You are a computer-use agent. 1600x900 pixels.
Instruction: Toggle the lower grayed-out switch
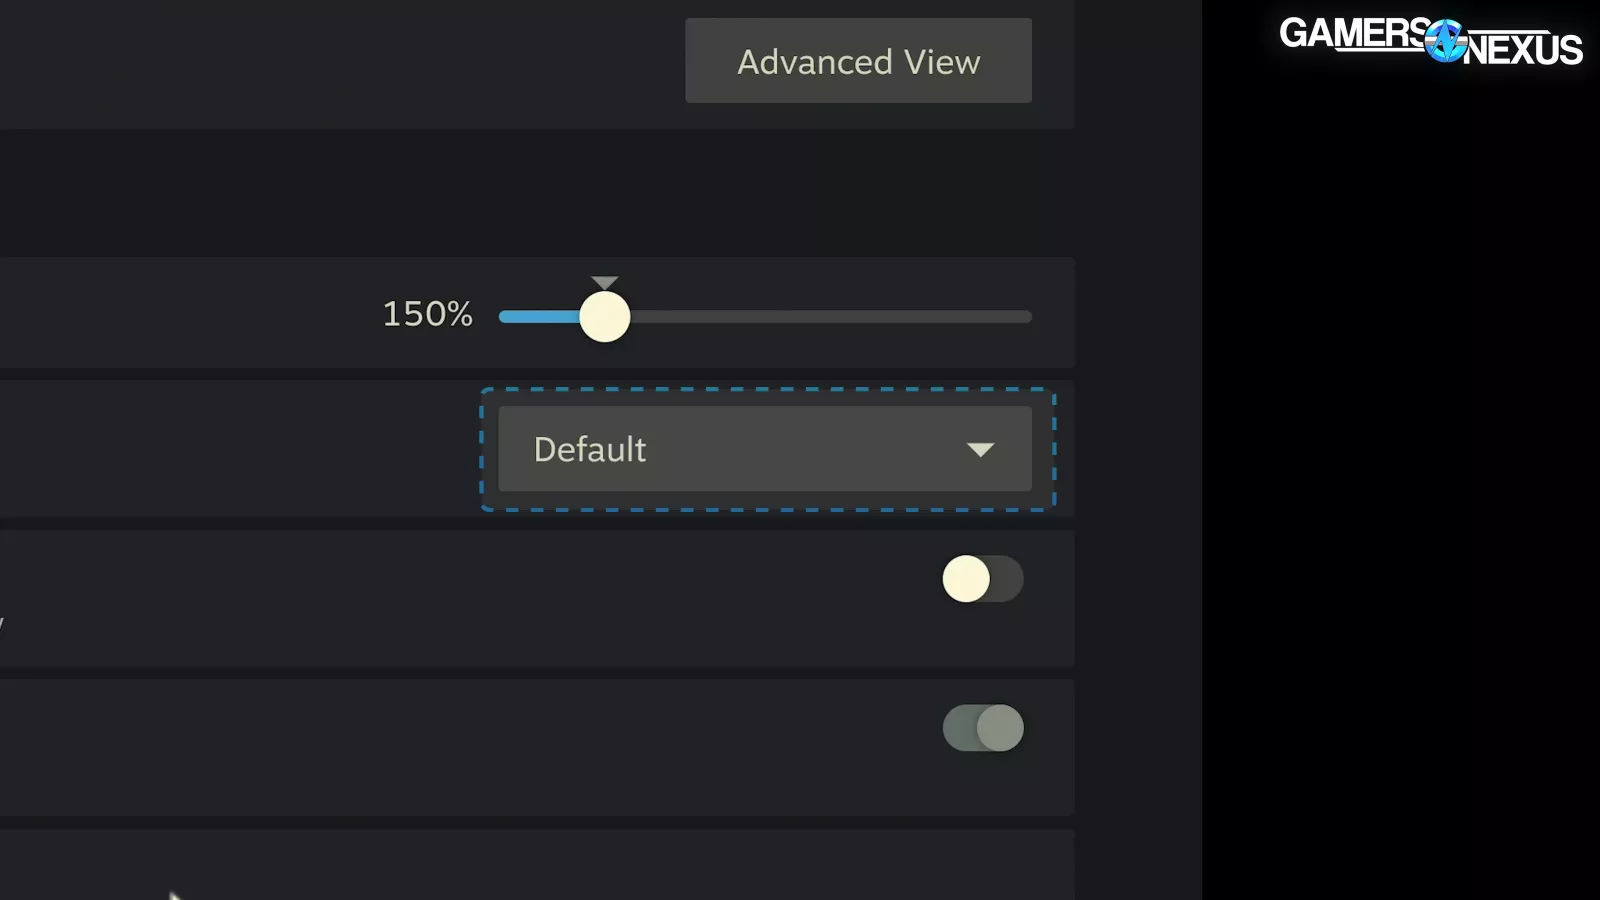tap(983, 728)
